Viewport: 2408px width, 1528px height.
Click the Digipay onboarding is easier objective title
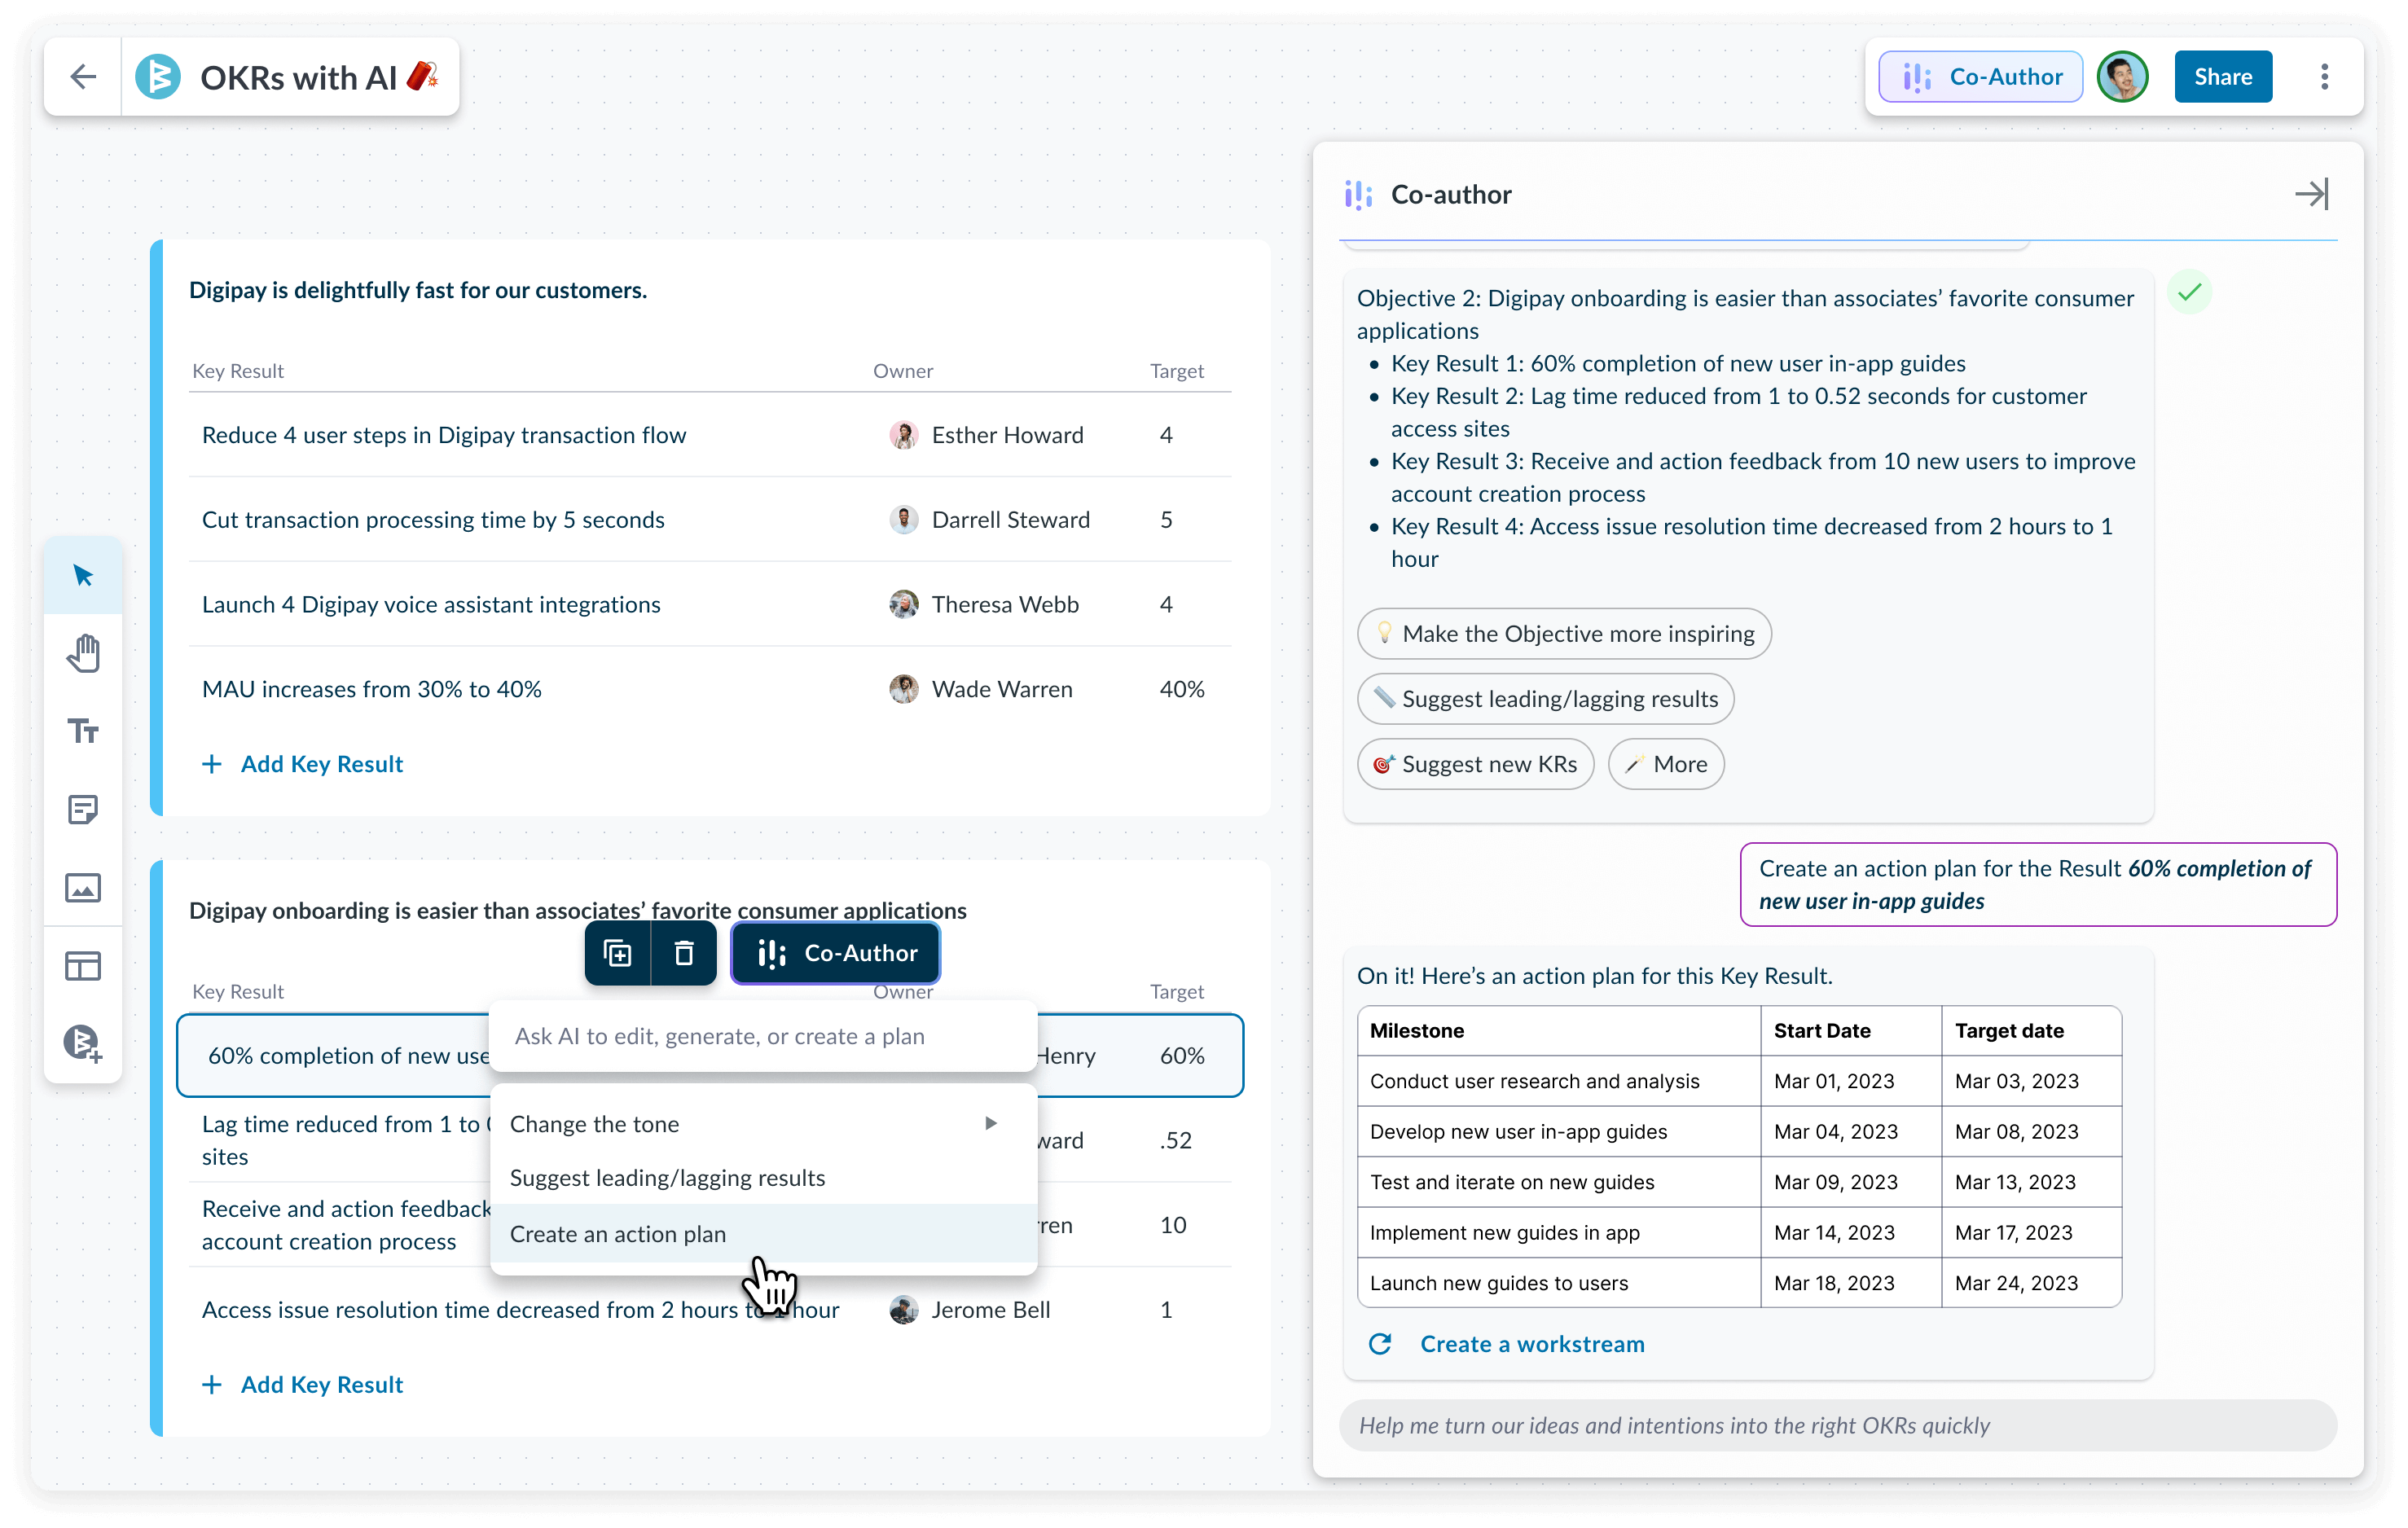pos(578,910)
